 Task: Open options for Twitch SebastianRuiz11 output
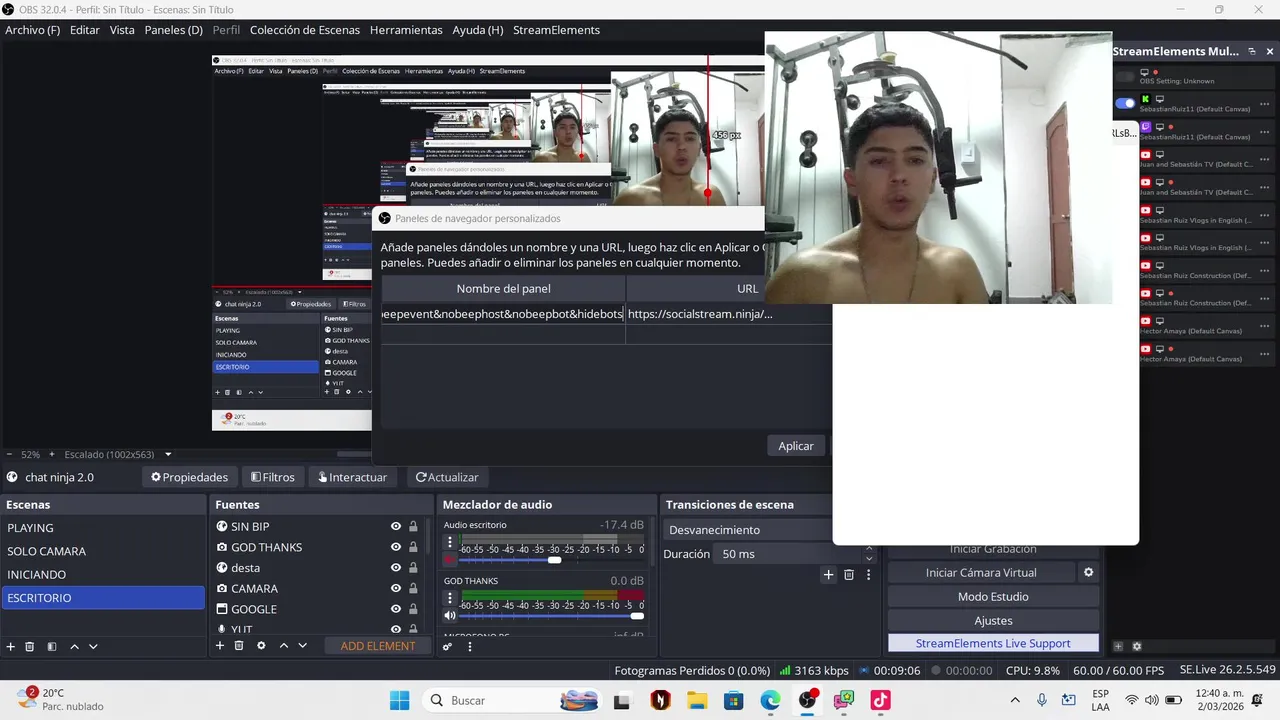(1265, 131)
